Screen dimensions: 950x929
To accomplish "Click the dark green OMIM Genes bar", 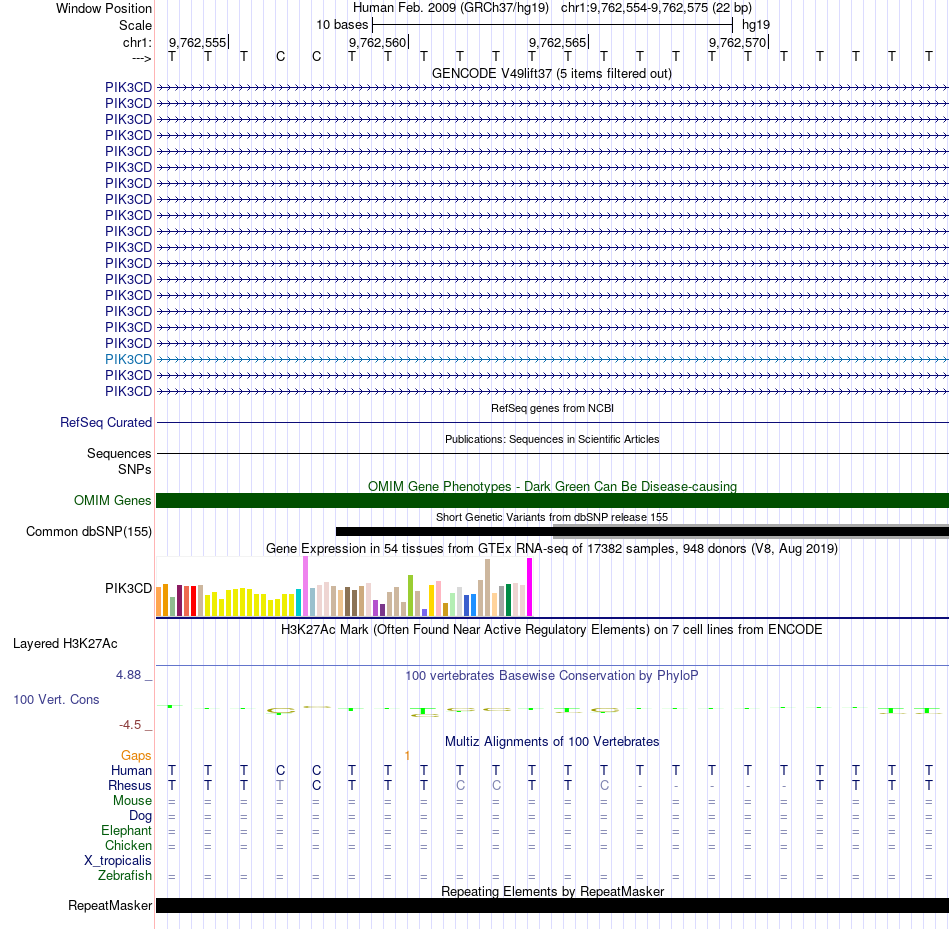I will (x=552, y=501).
